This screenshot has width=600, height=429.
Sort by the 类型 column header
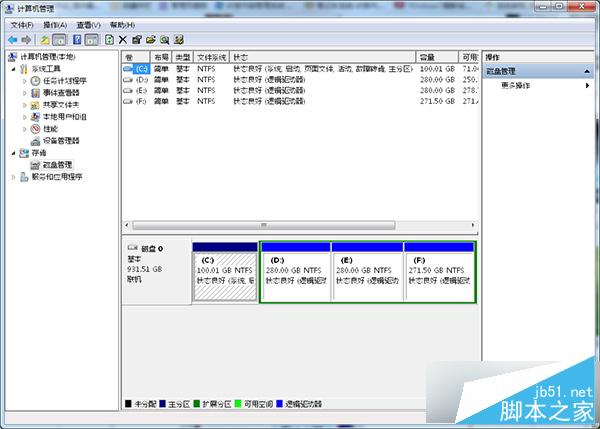(183, 57)
